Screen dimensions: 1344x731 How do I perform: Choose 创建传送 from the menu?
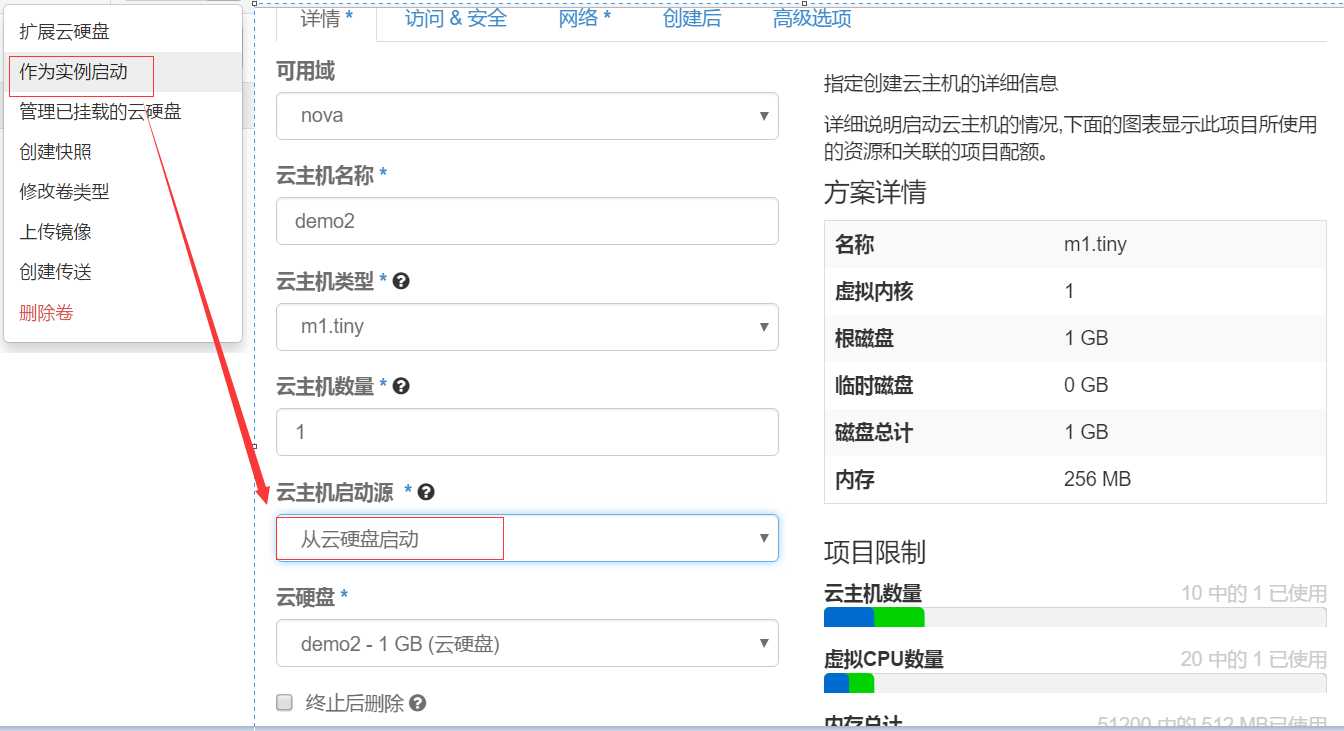(x=123, y=272)
